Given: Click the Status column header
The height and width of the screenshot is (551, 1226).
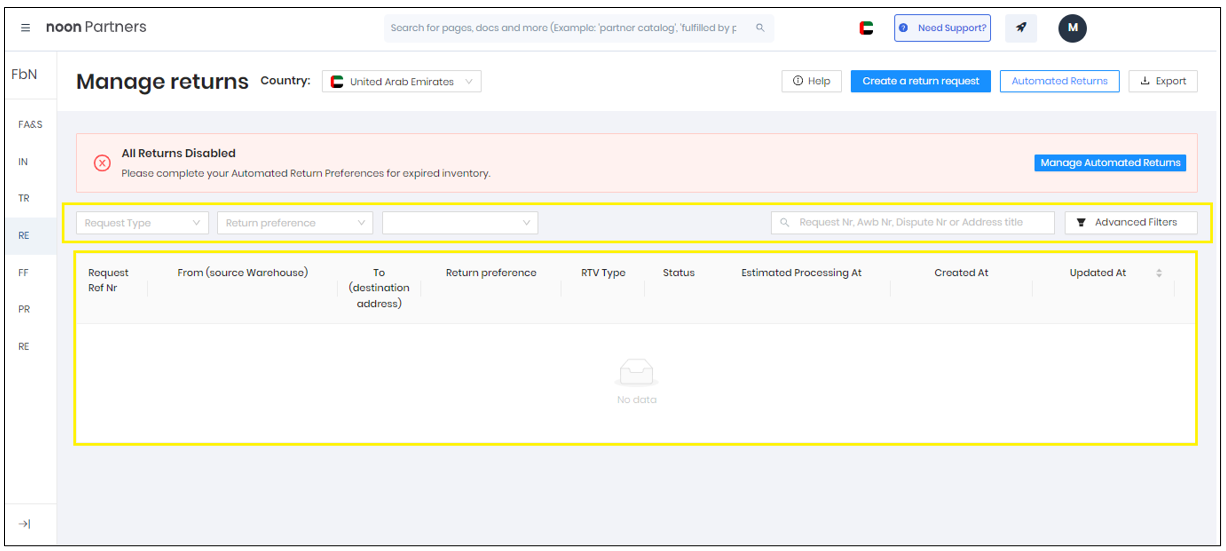Looking at the screenshot, I should 678,272.
